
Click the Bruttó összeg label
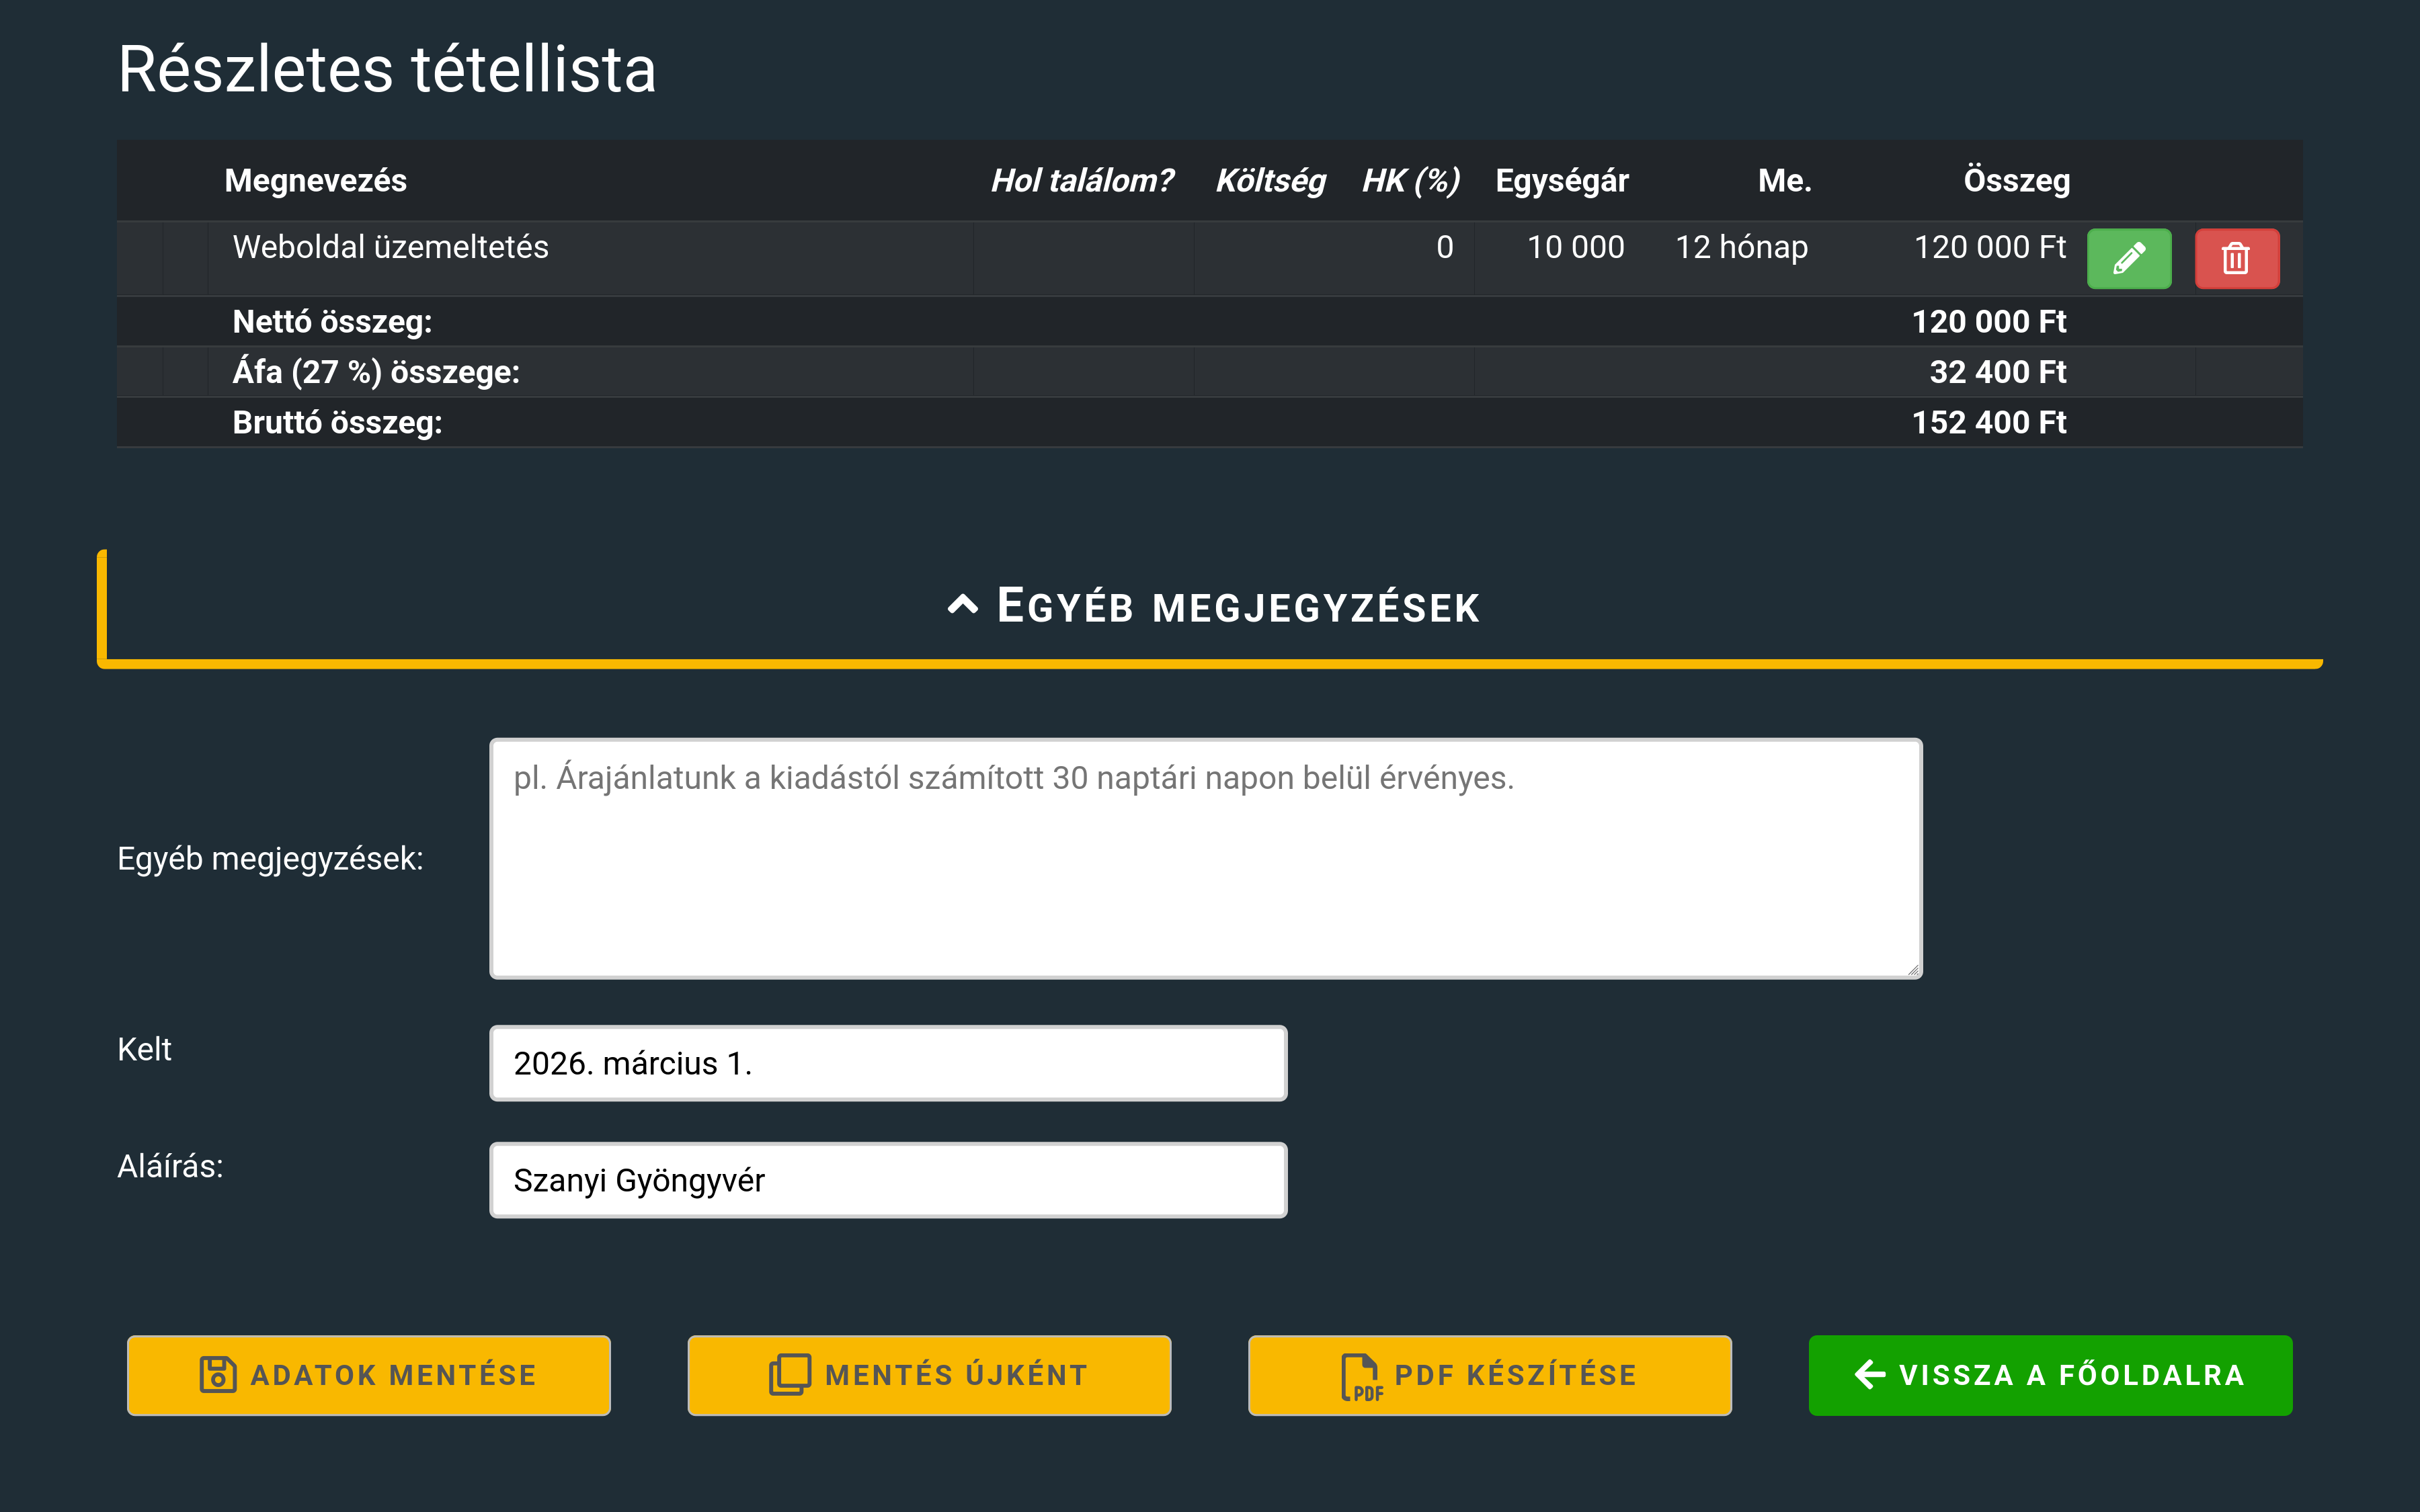point(337,422)
